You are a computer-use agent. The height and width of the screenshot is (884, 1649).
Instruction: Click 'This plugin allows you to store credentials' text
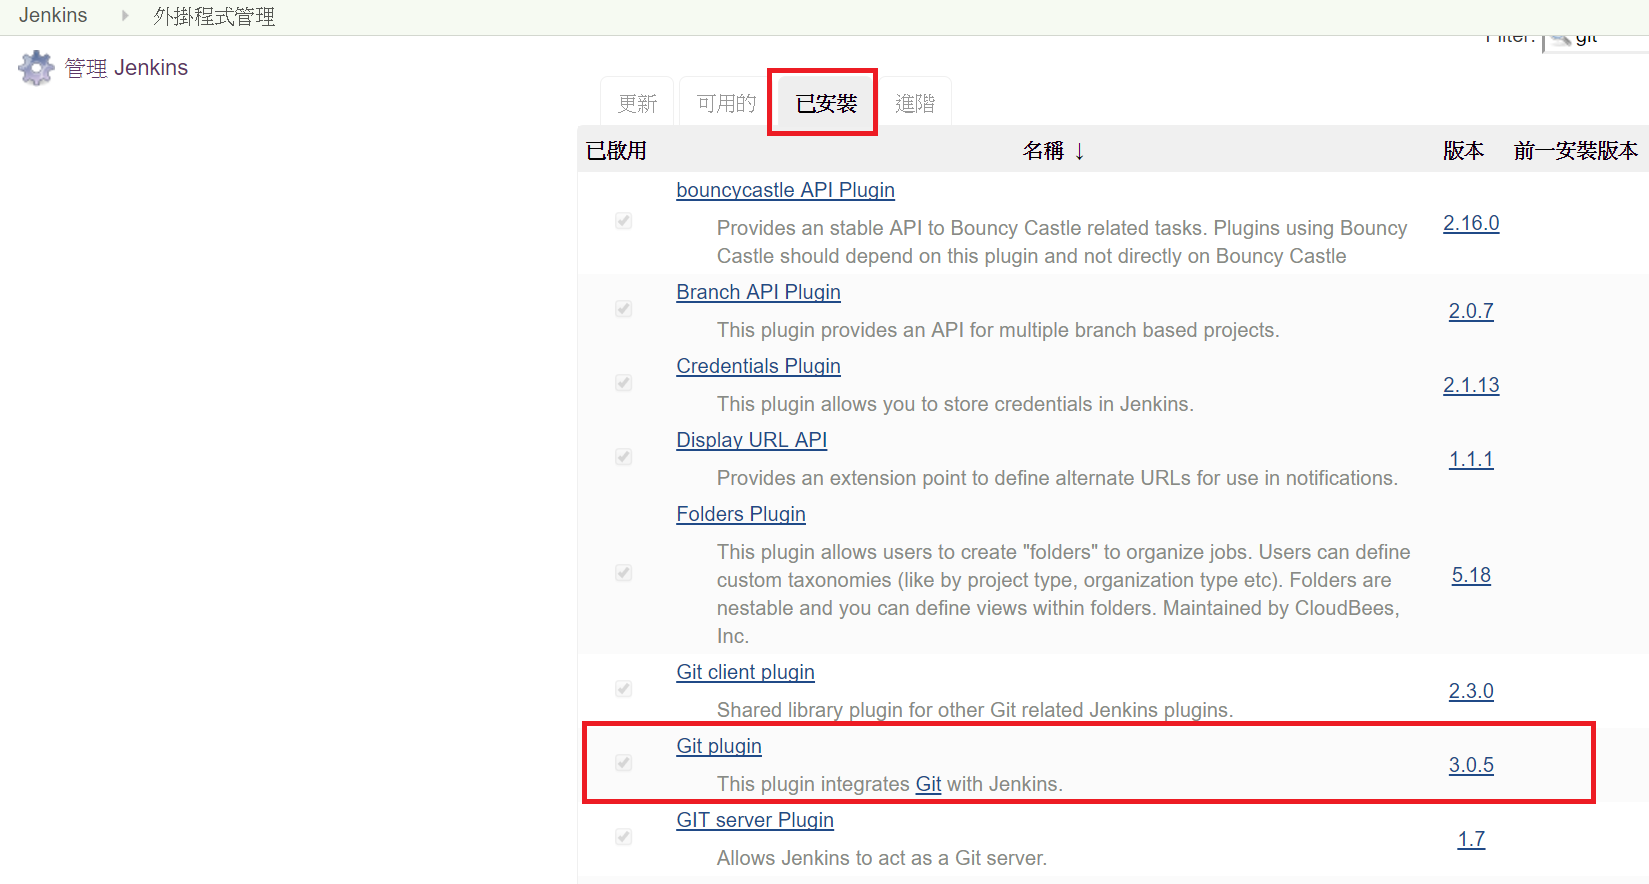(x=955, y=404)
